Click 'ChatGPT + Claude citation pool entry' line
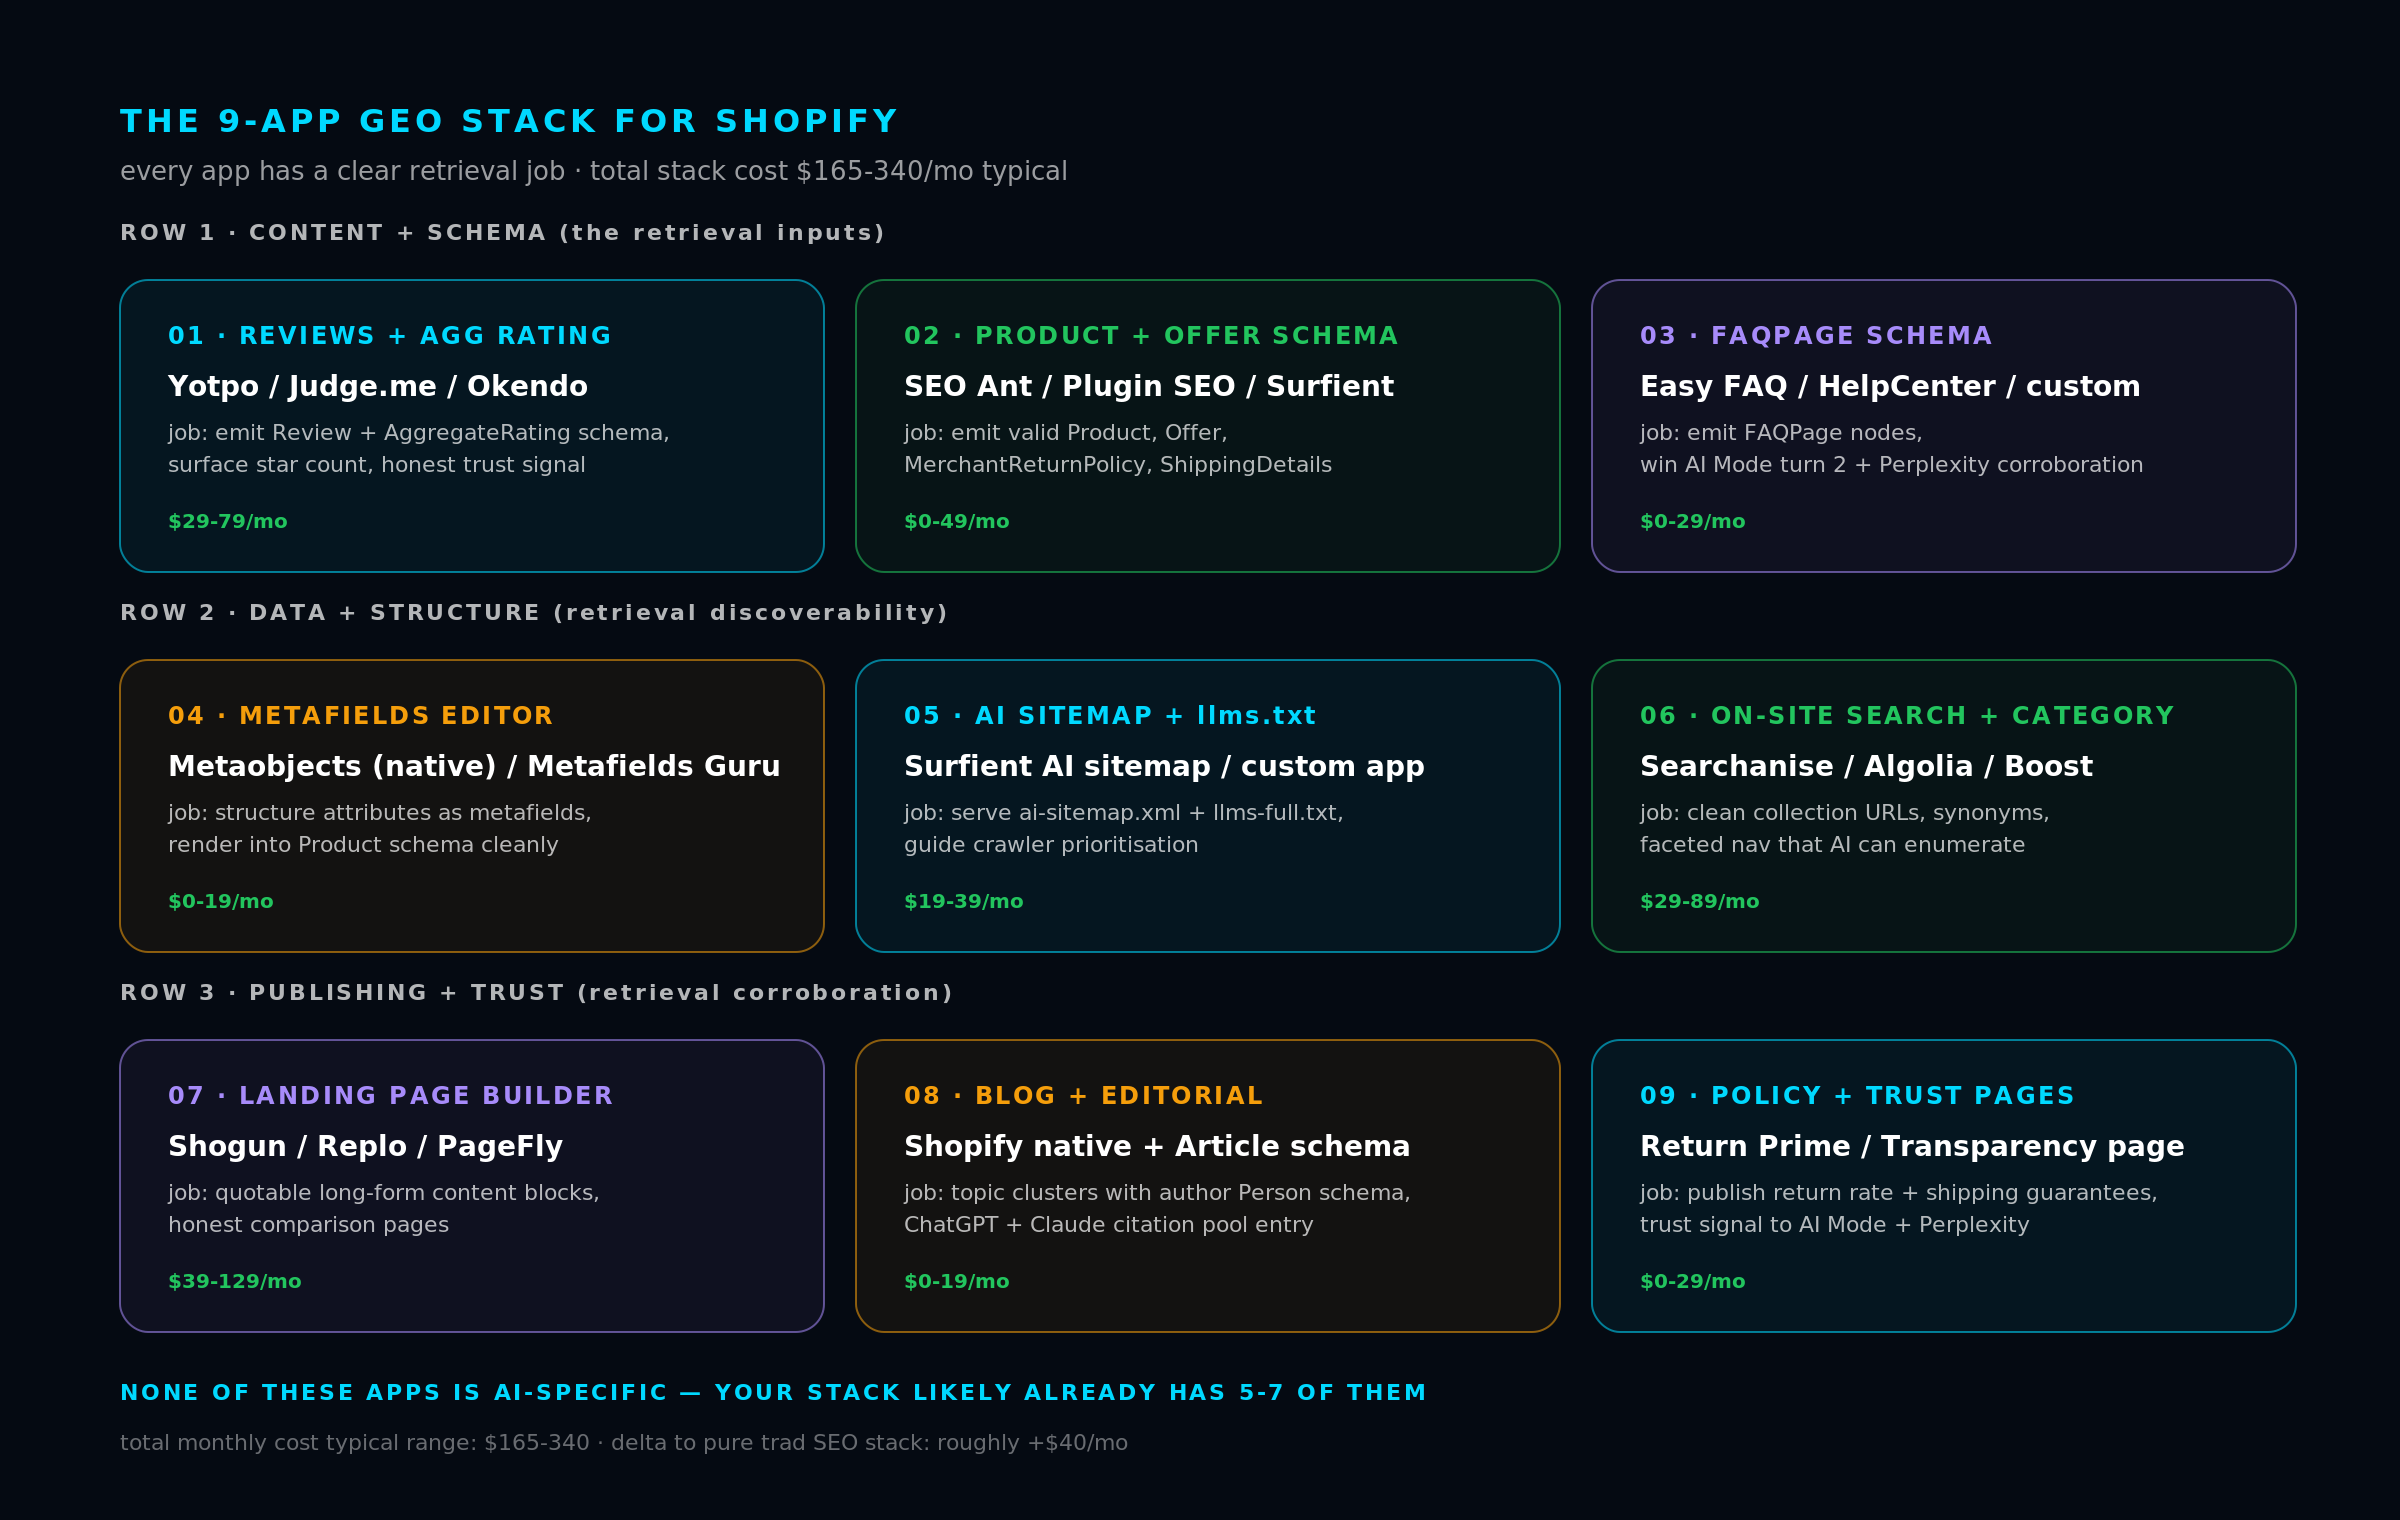 point(1109,1225)
